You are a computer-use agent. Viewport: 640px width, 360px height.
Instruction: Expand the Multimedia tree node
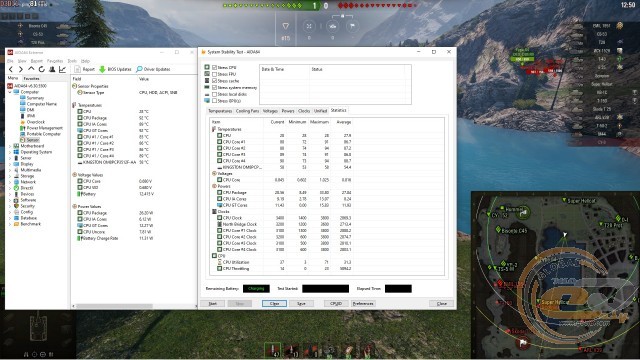[10, 170]
